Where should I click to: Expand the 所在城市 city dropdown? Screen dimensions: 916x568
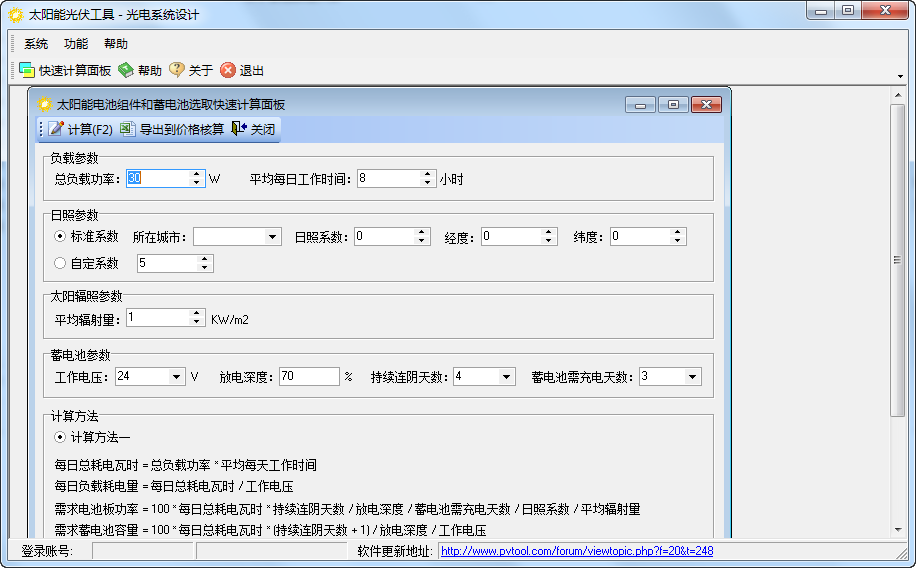272,237
